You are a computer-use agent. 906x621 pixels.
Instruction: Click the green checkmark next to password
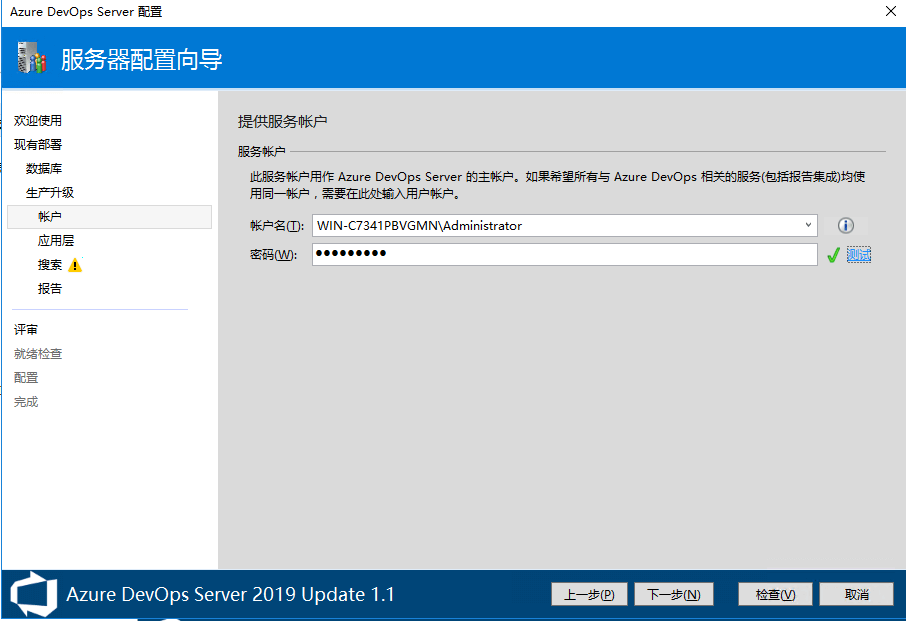[x=833, y=255]
